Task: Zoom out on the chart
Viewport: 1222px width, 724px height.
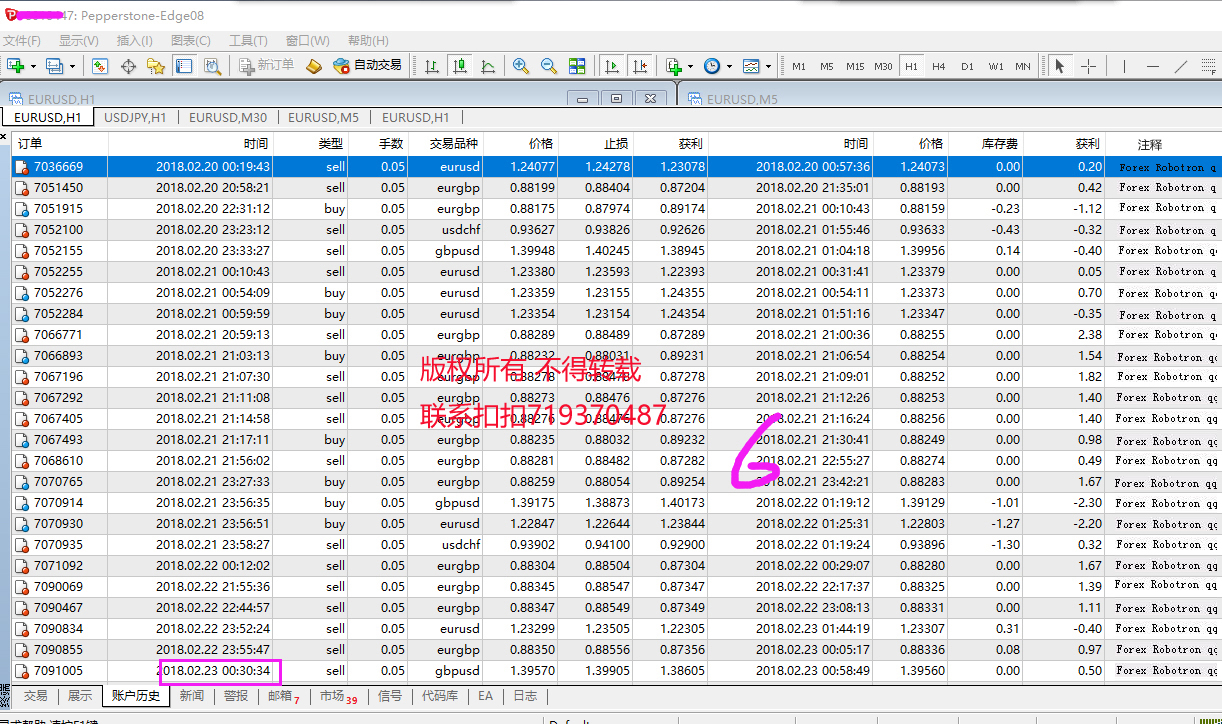Action: tap(548, 66)
